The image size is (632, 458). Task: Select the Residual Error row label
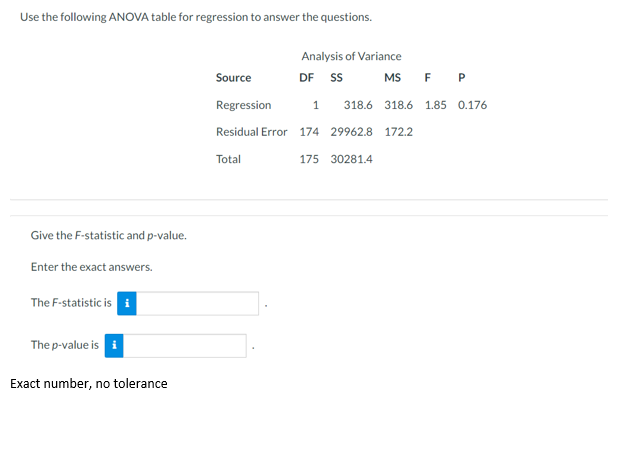tap(252, 132)
